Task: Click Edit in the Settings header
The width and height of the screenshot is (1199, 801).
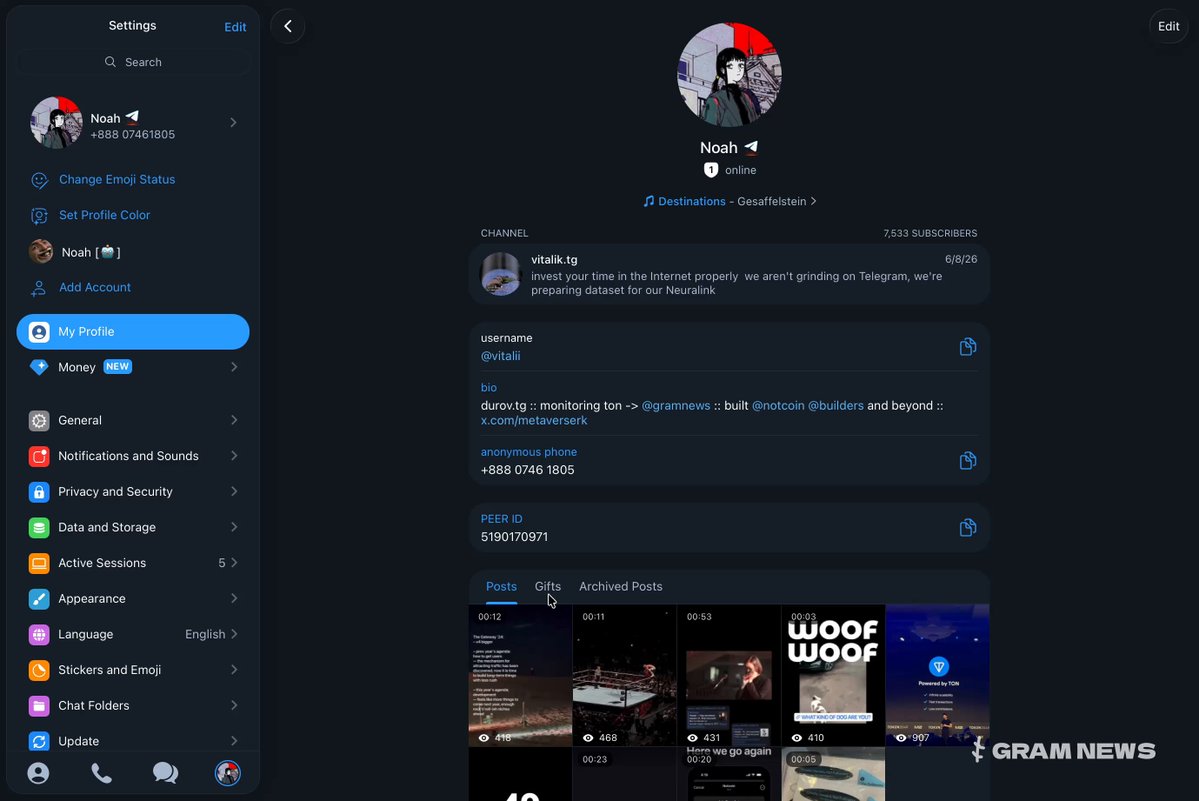Action: point(235,27)
